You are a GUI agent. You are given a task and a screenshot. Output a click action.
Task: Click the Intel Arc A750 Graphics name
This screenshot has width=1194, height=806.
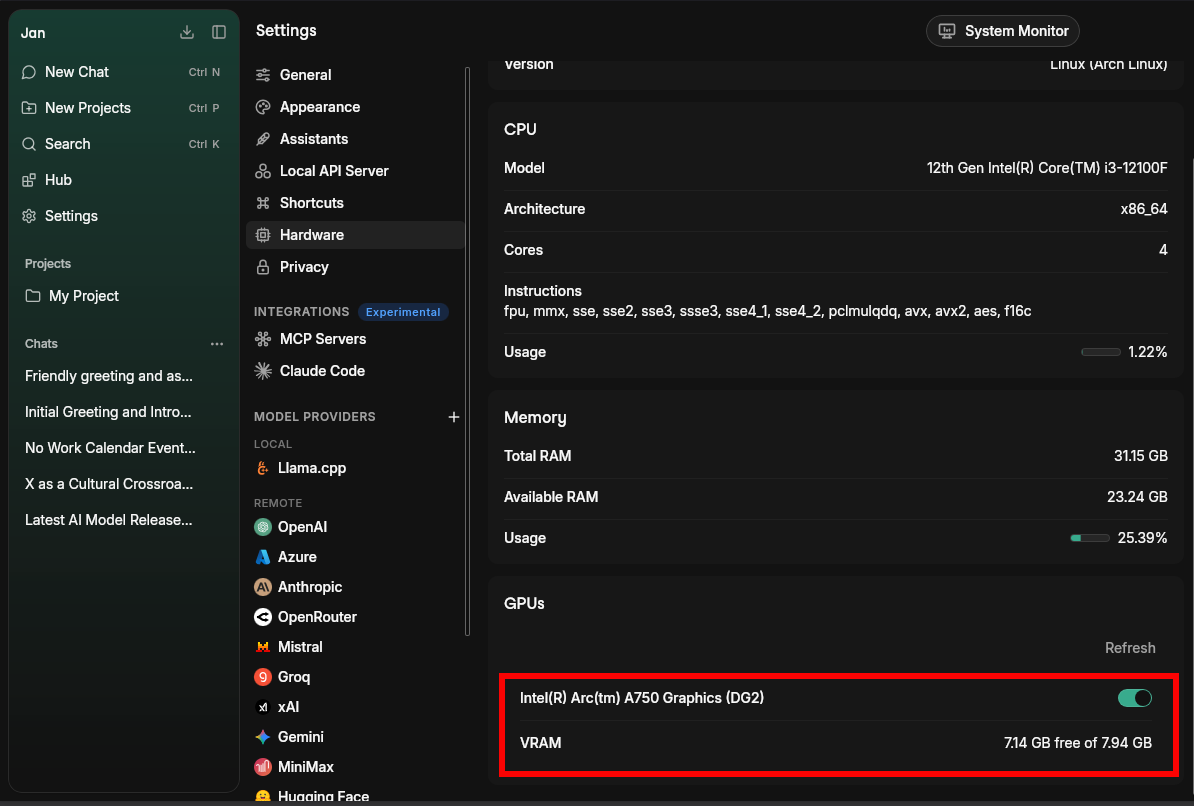coord(642,698)
